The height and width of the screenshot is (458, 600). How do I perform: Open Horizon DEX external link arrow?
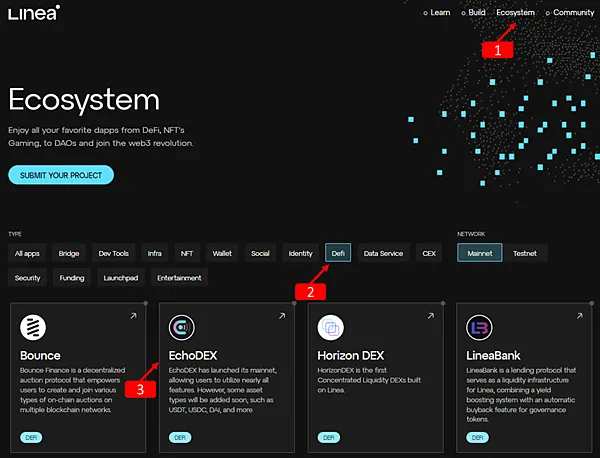pos(431,316)
